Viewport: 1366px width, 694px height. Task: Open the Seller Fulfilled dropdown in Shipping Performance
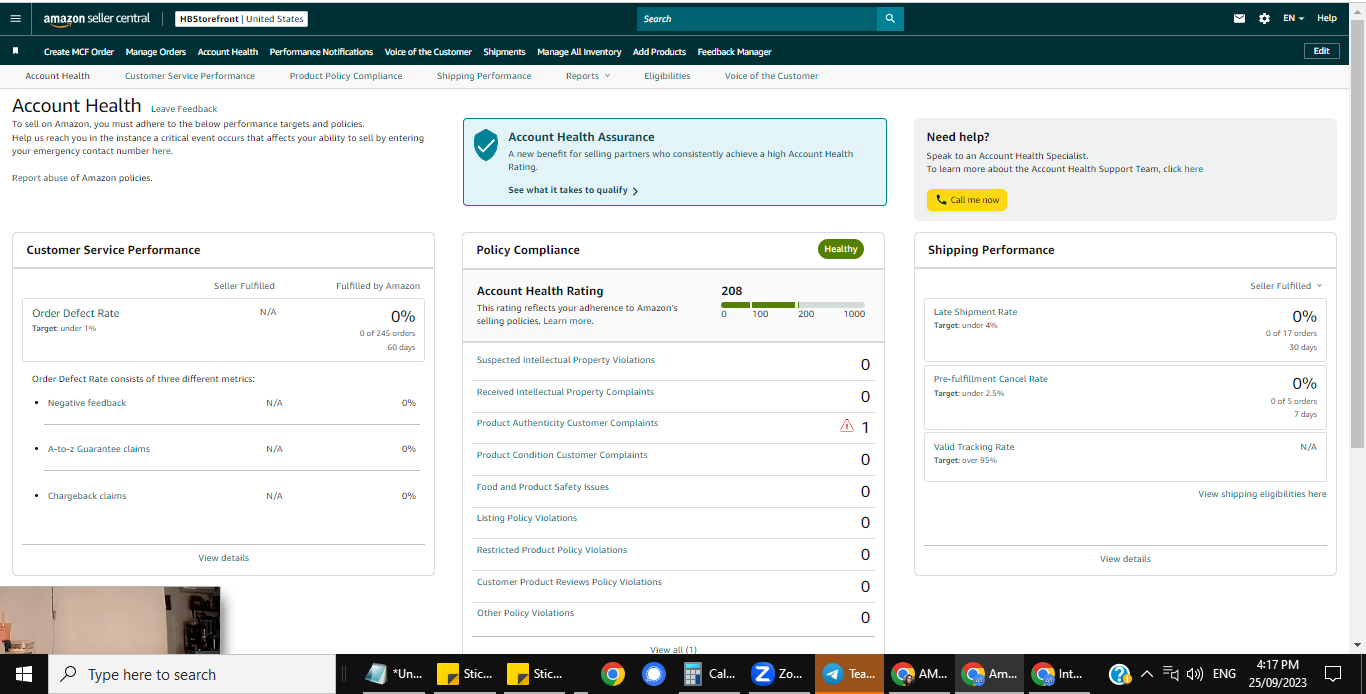click(1286, 286)
